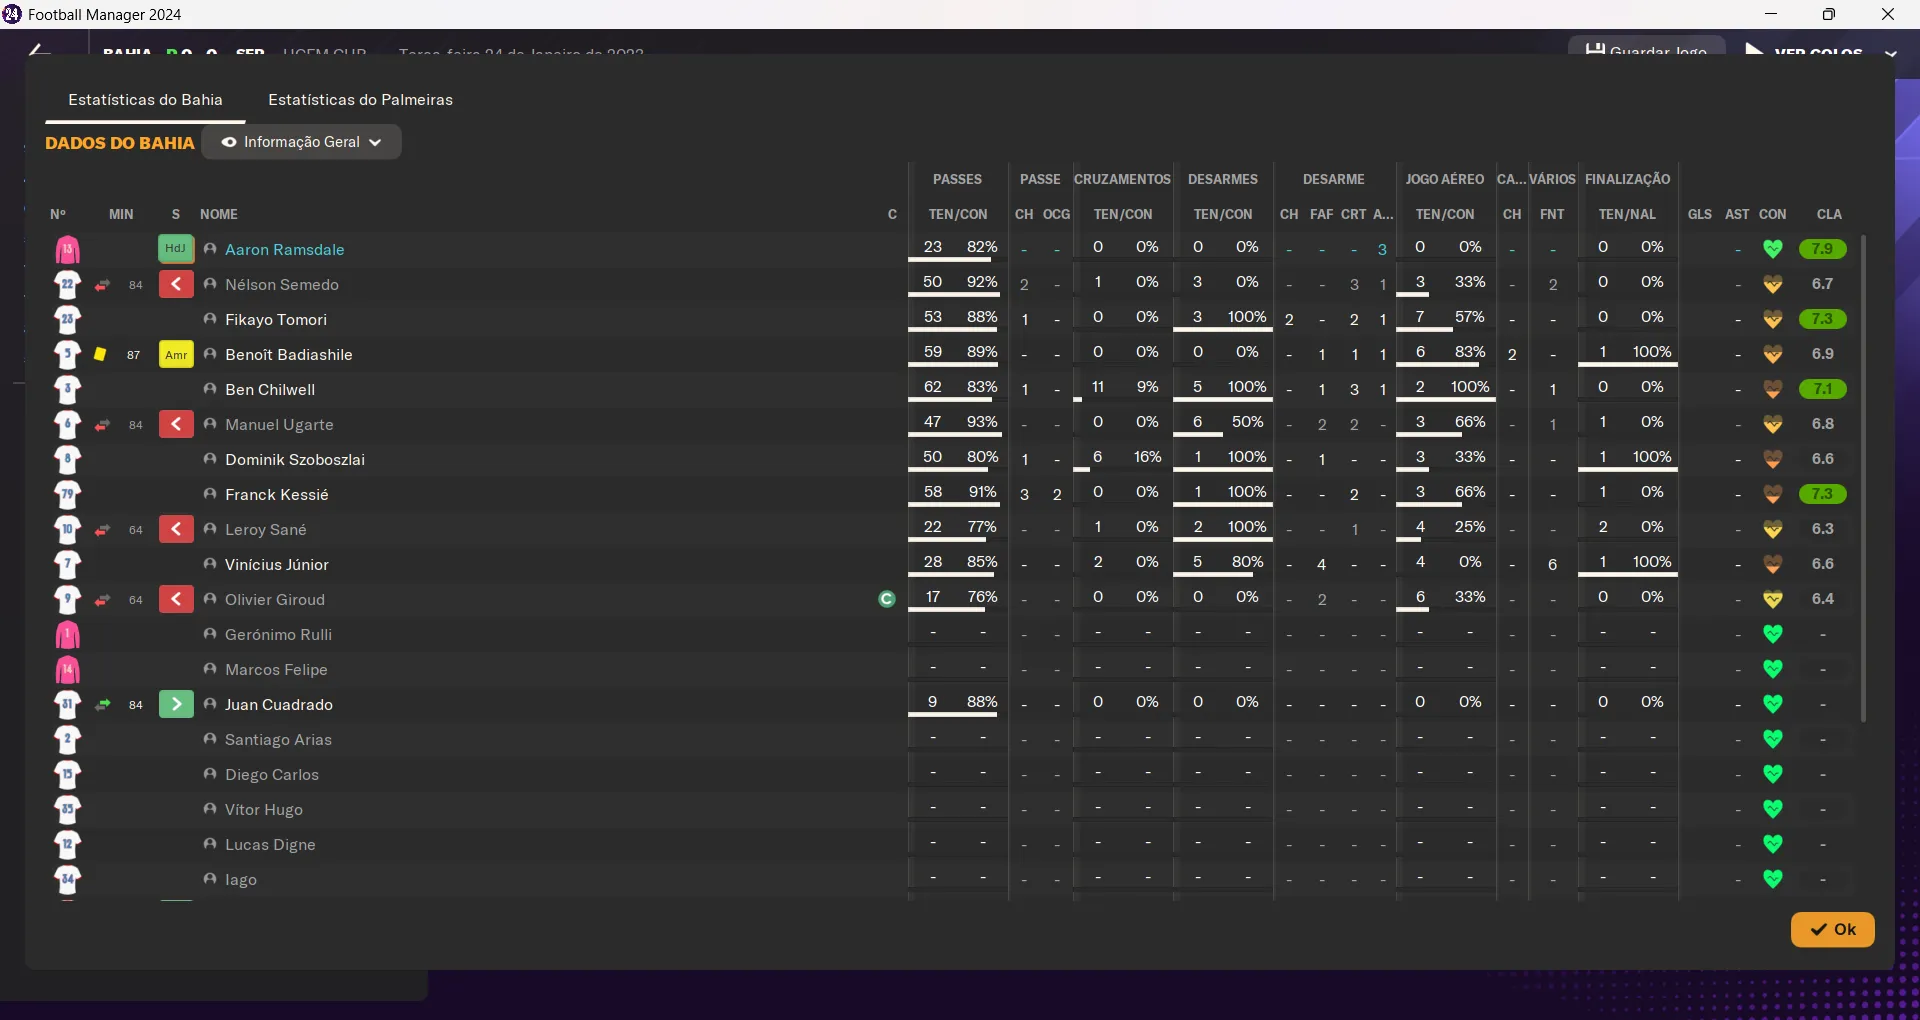
Task: Click Gerónimo Rulli's pink goalkeeper shirt icon
Action: tap(67, 634)
